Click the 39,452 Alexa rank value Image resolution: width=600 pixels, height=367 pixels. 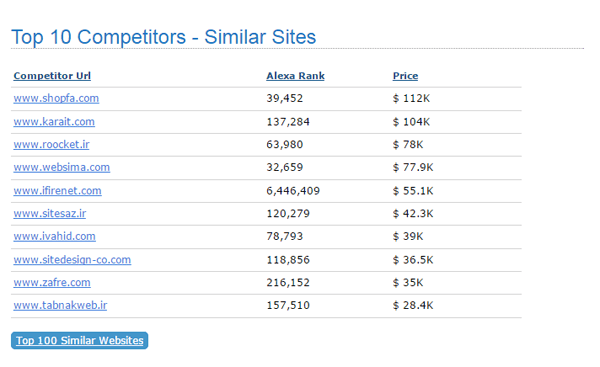(285, 98)
